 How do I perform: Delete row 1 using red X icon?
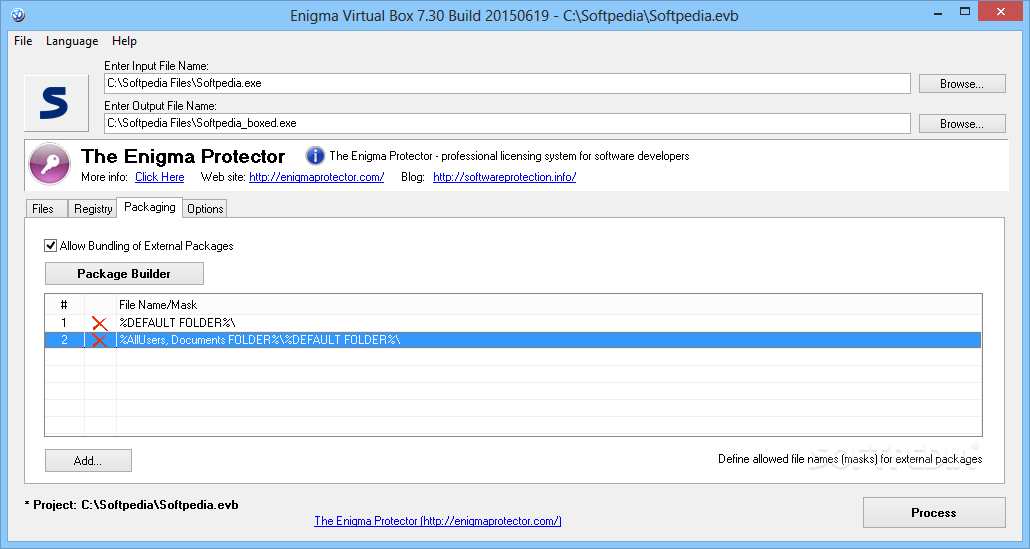click(100, 322)
